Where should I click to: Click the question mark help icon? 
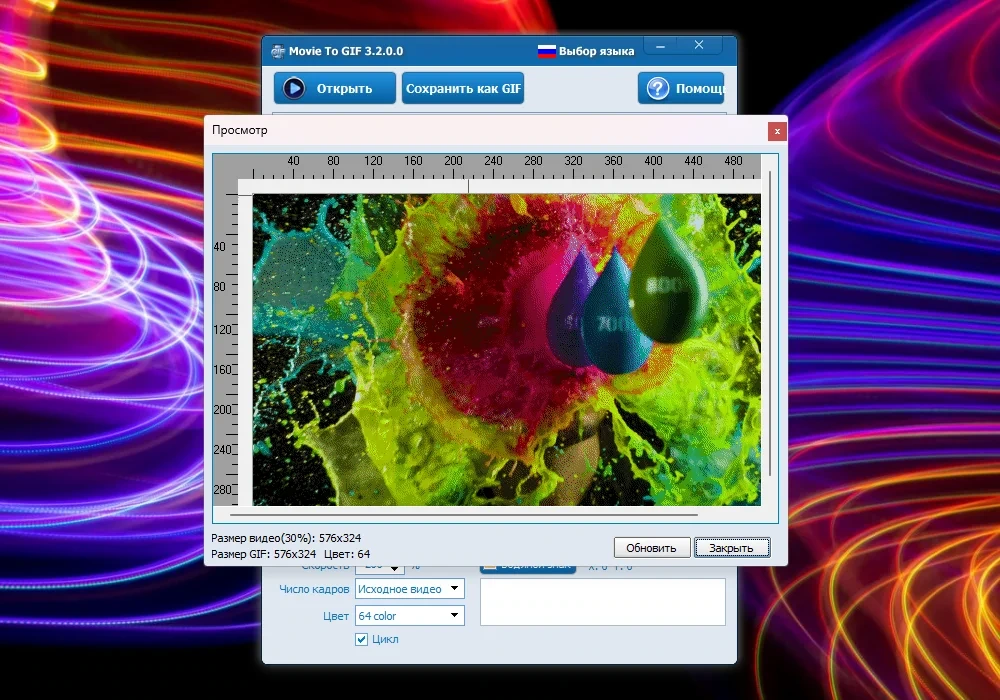click(x=658, y=88)
